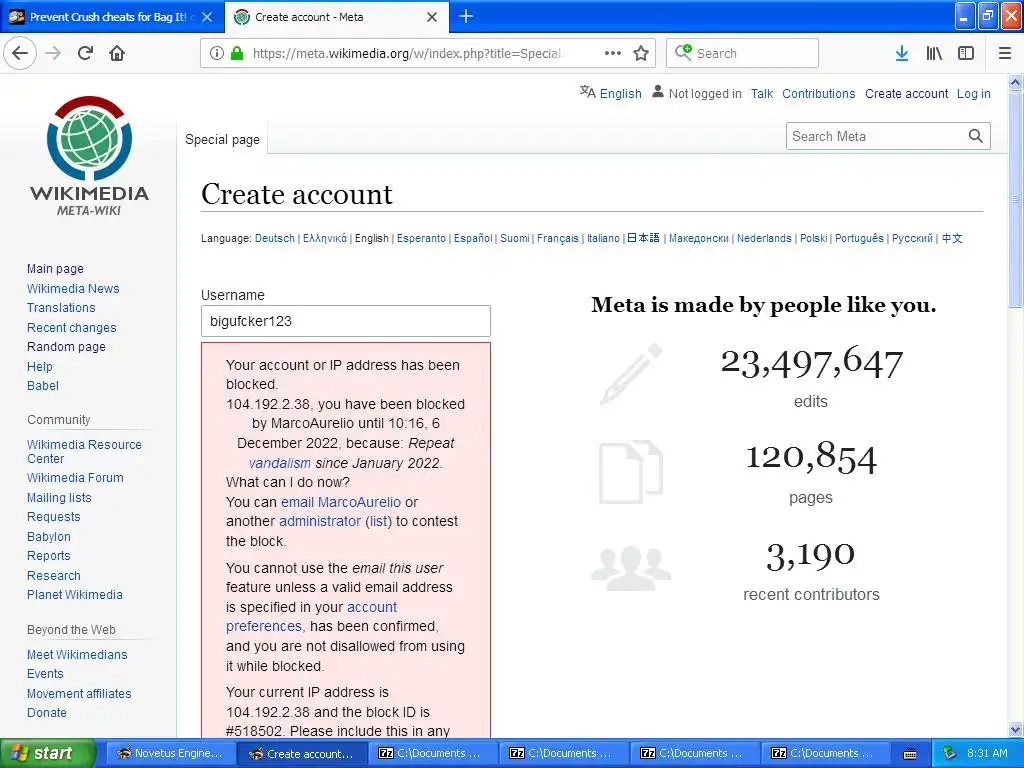Go back with the browser back arrow
1024x768 pixels.
point(20,53)
